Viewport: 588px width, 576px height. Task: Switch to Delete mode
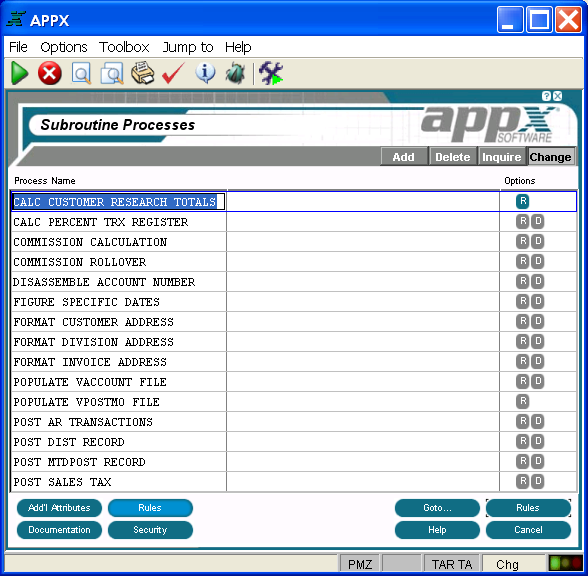[x=453, y=157]
